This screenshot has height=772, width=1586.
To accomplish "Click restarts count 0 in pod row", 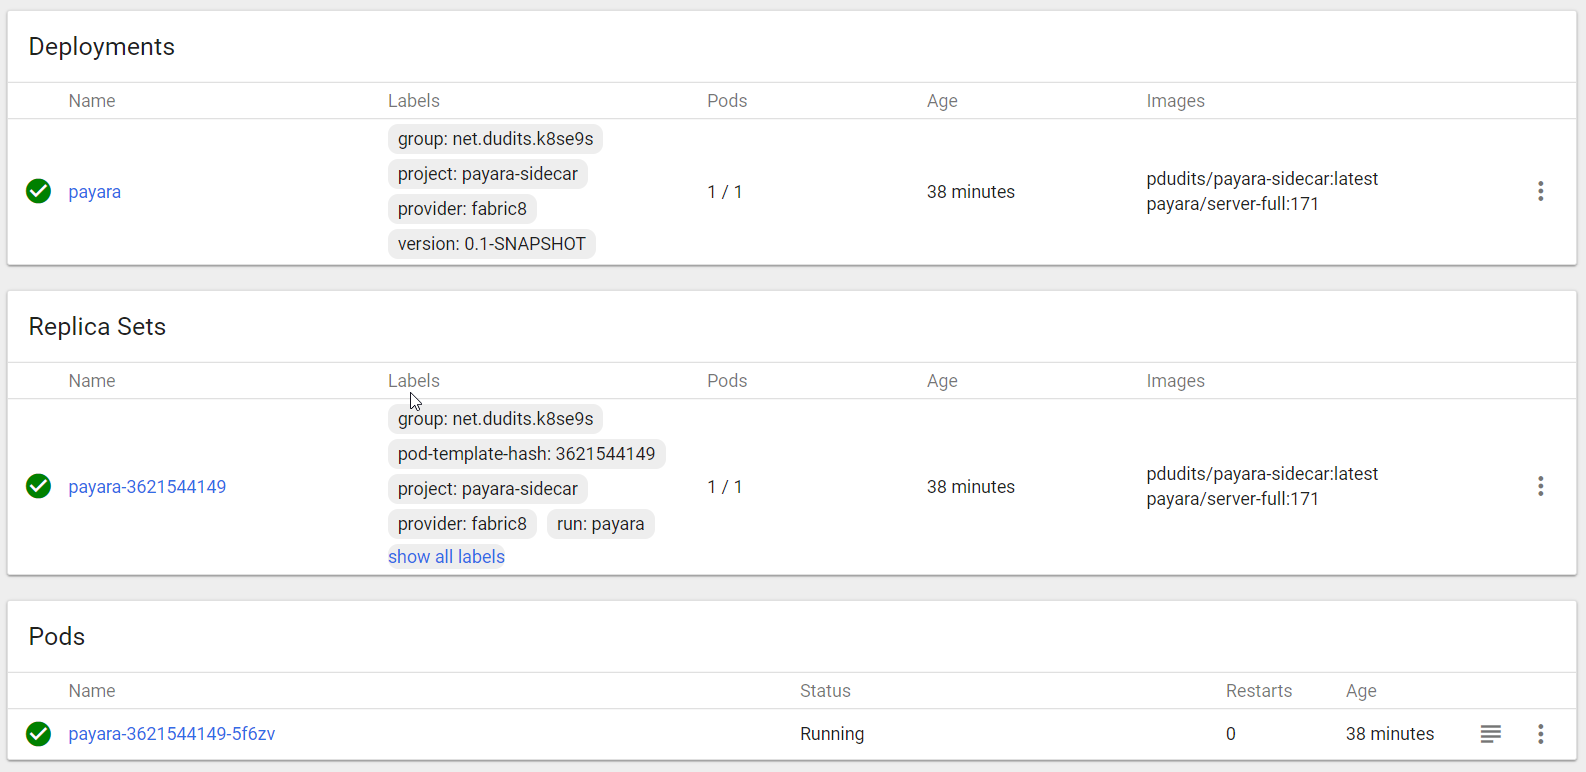I will (1231, 734).
